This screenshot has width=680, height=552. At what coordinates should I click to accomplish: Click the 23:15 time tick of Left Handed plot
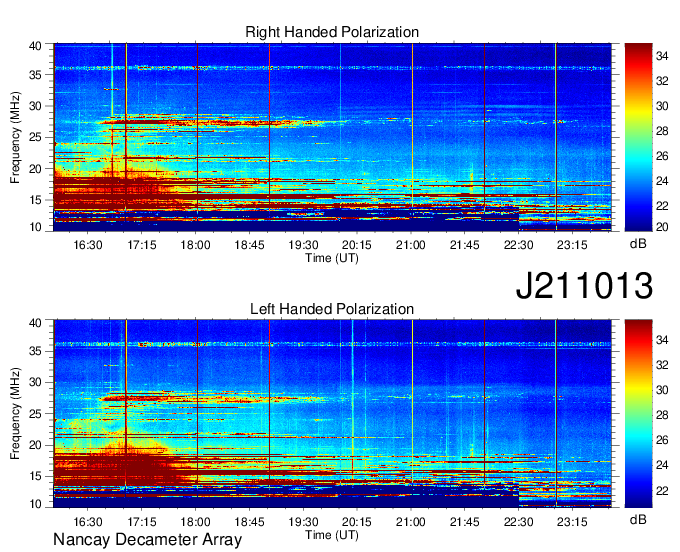(x=572, y=522)
